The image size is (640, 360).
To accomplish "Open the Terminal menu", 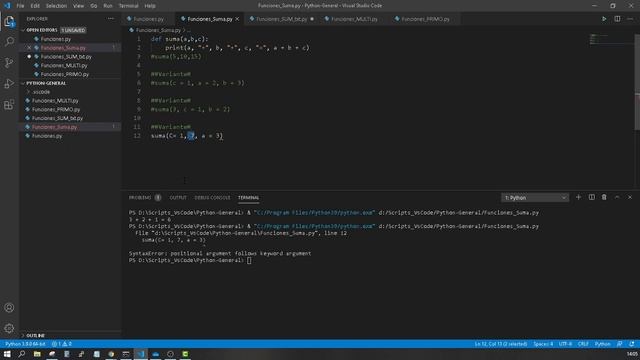I will (129, 6).
